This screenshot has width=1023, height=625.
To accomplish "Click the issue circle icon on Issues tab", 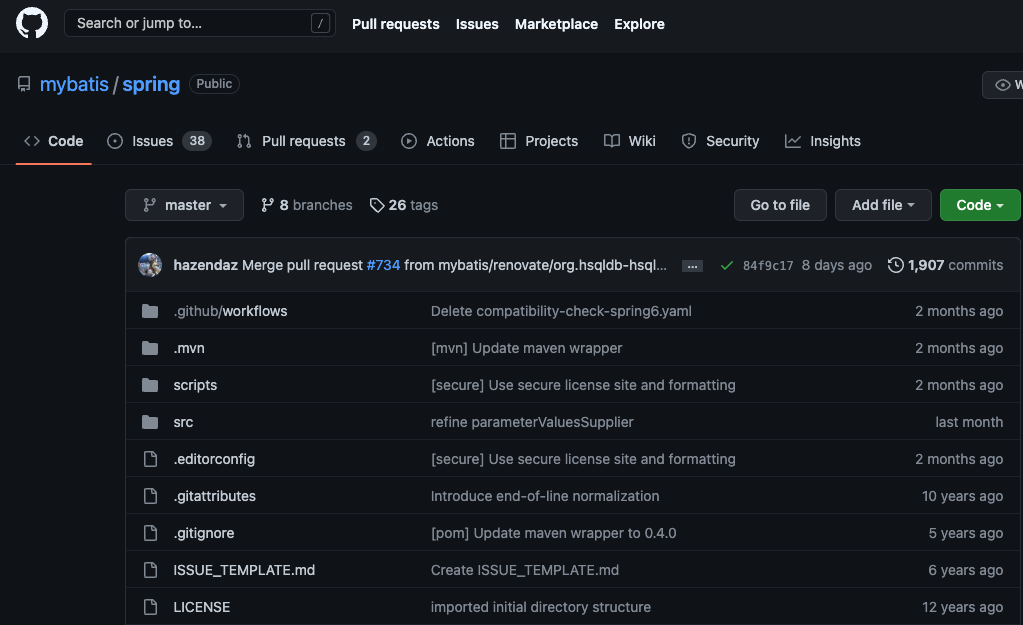I will [x=115, y=141].
